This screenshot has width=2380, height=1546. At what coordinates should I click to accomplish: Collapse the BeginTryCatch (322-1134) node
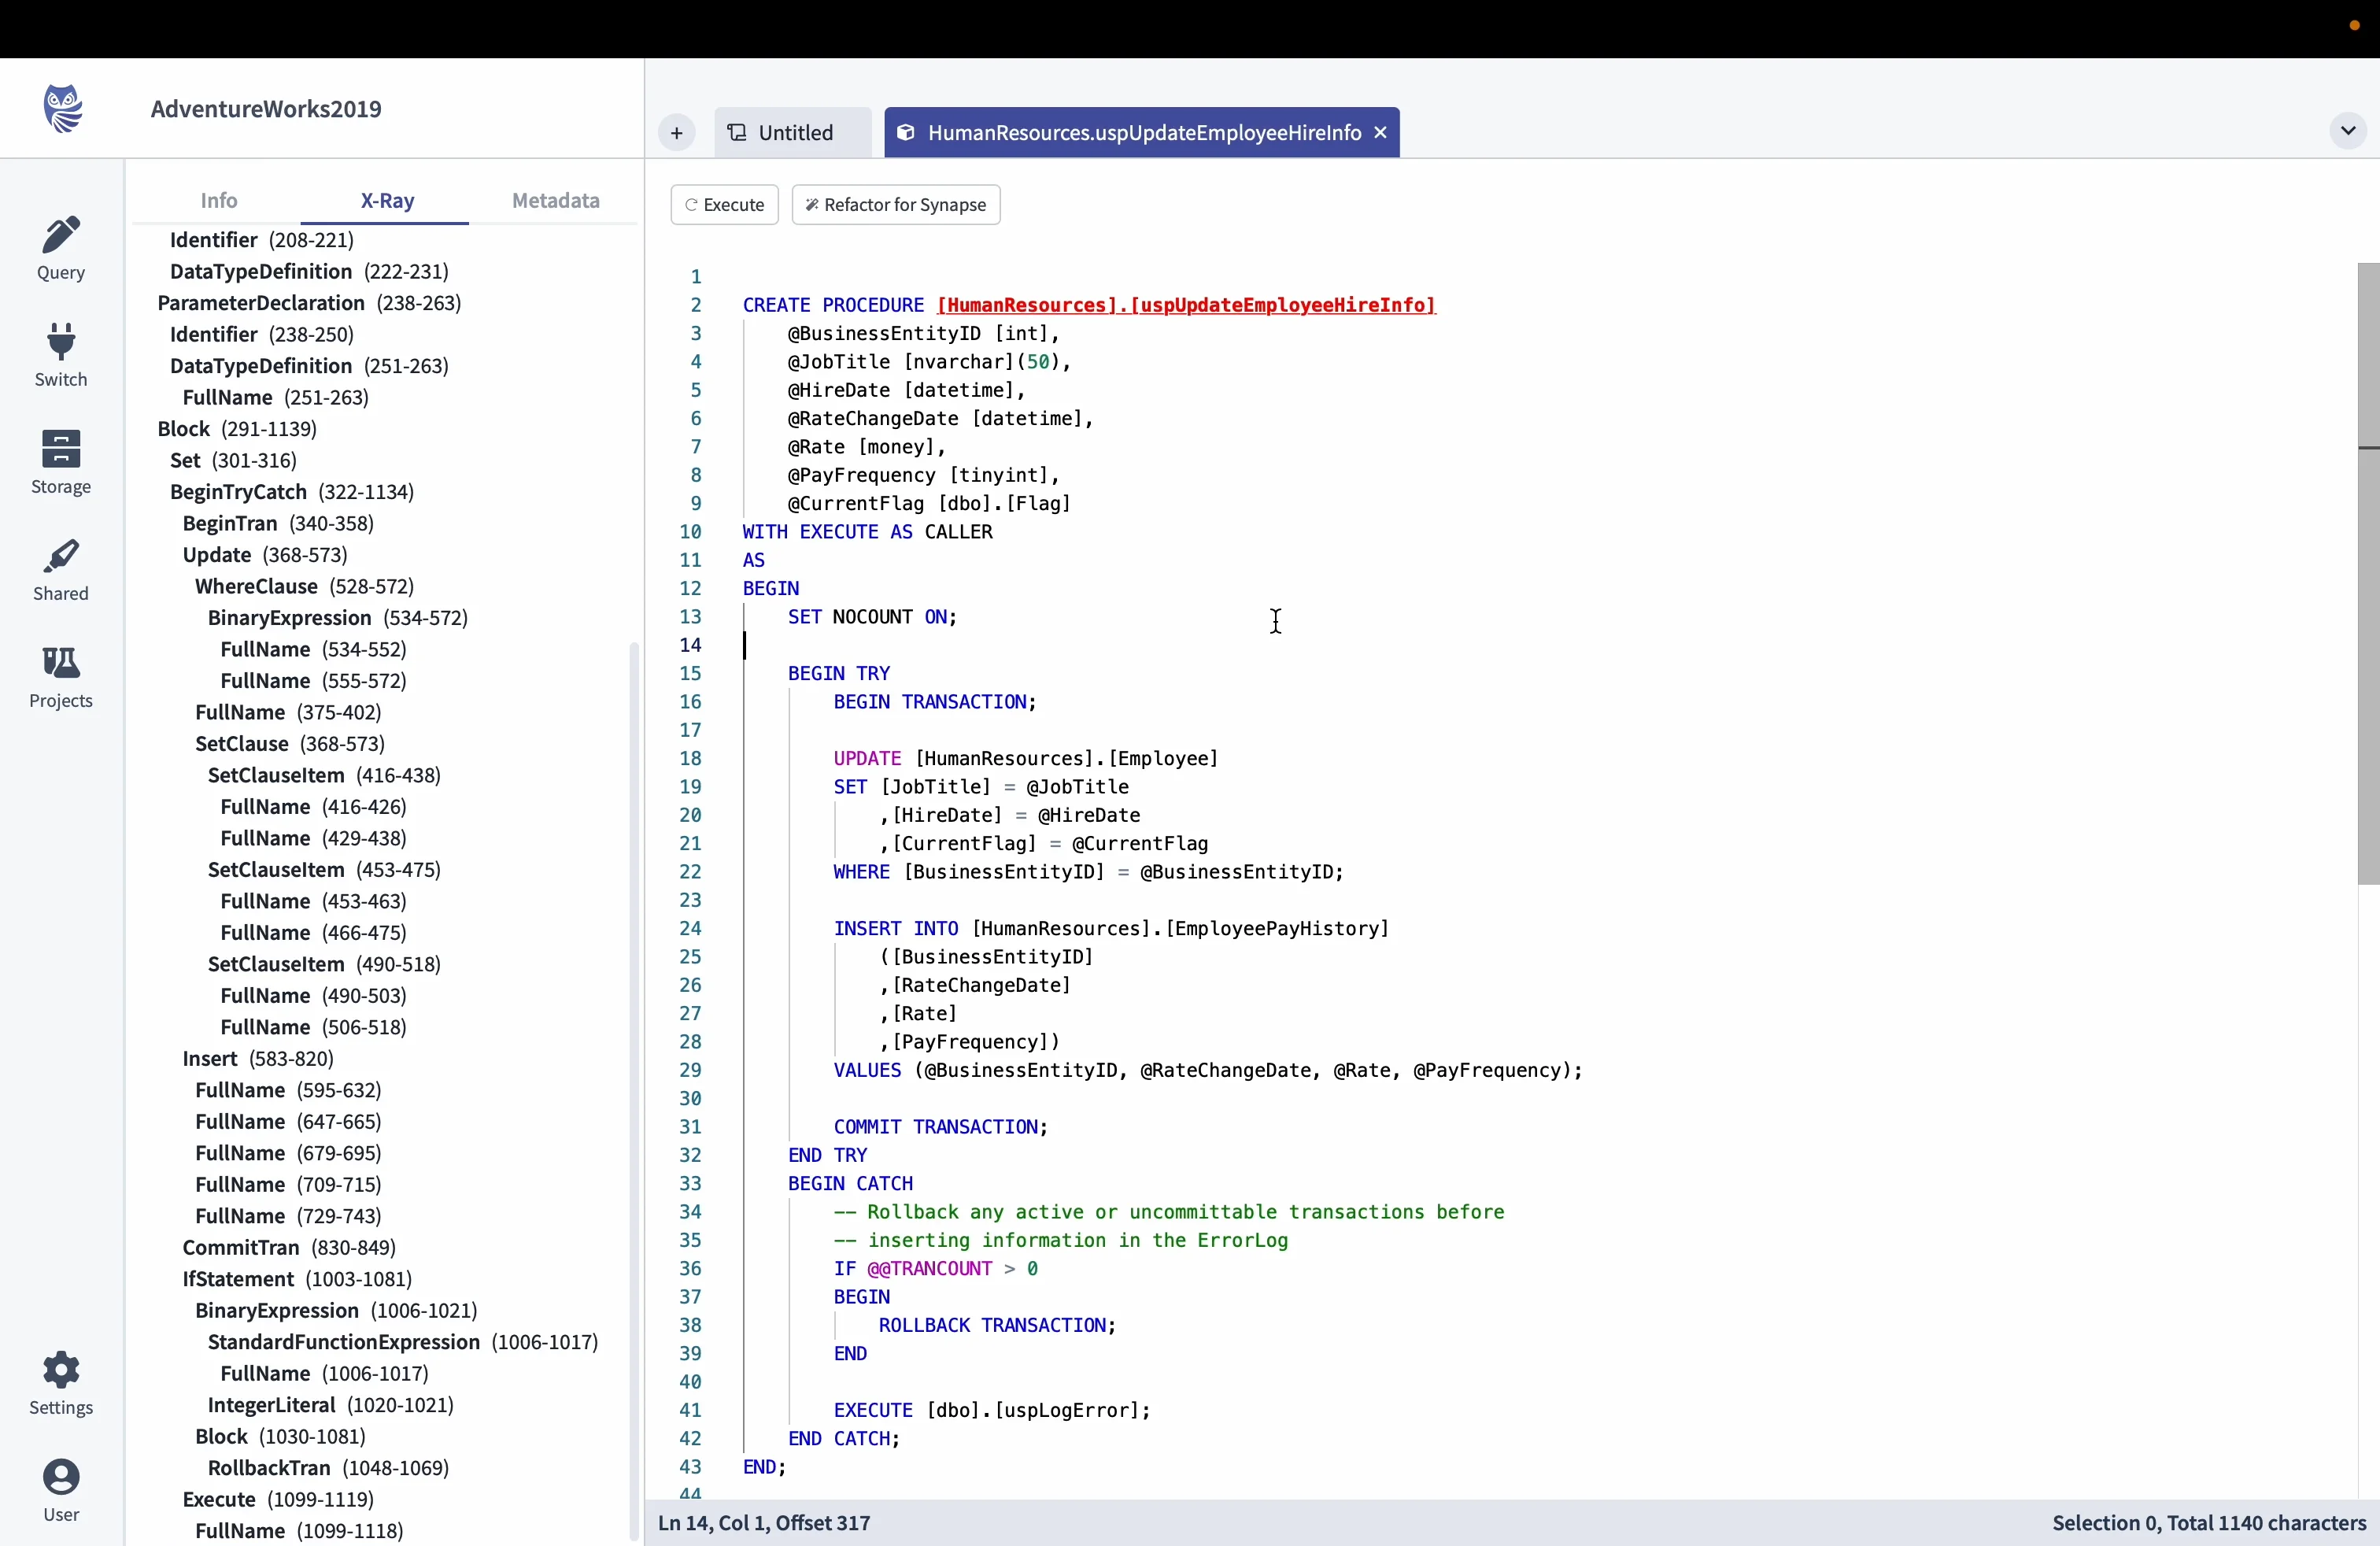[237, 492]
